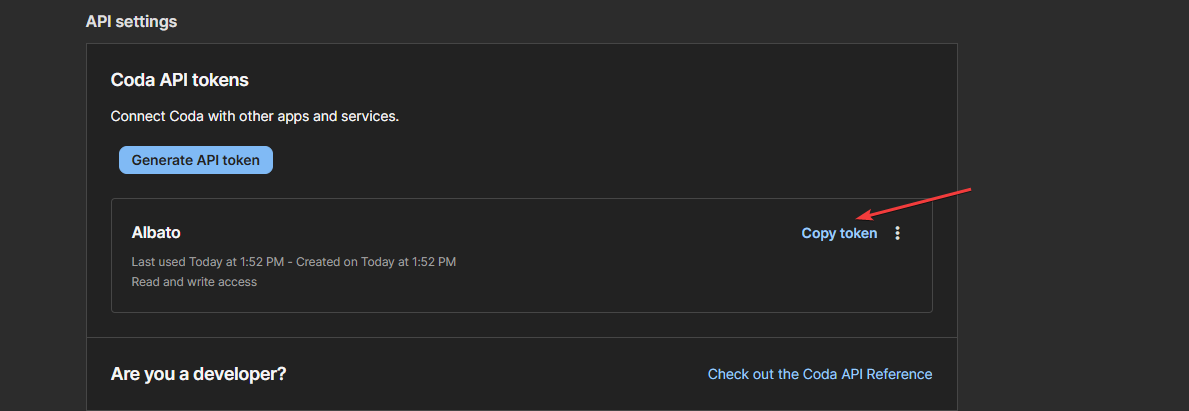Click the Coda API tokens heading
The width and height of the screenshot is (1189, 411).
tap(179, 80)
